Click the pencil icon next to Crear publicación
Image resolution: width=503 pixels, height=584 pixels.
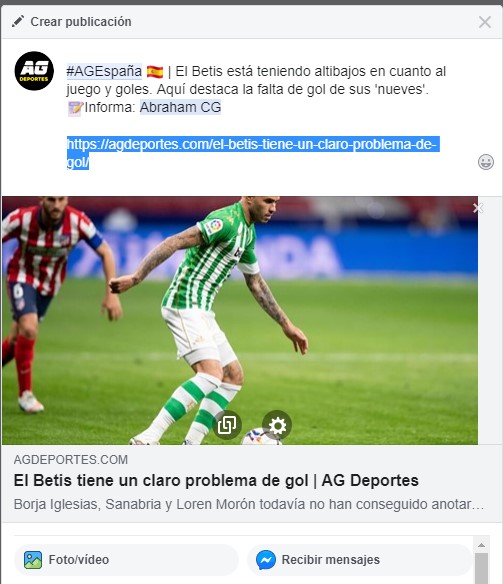(18, 22)
